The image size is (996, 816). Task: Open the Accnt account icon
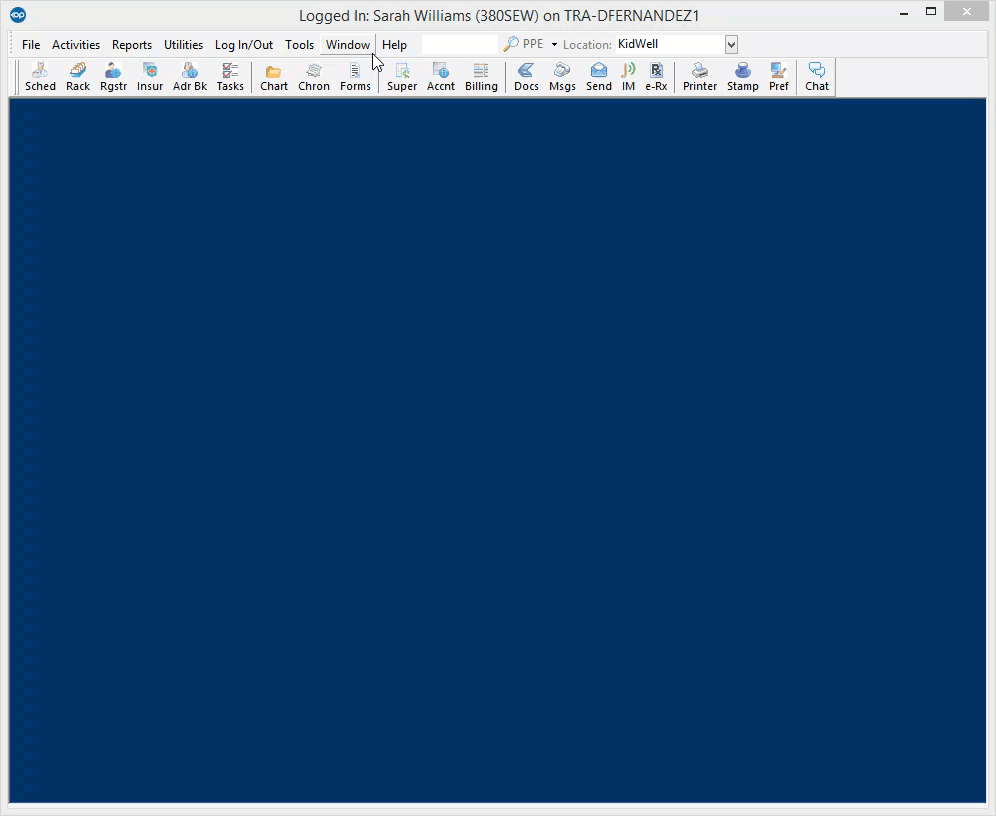pos(441,77)
